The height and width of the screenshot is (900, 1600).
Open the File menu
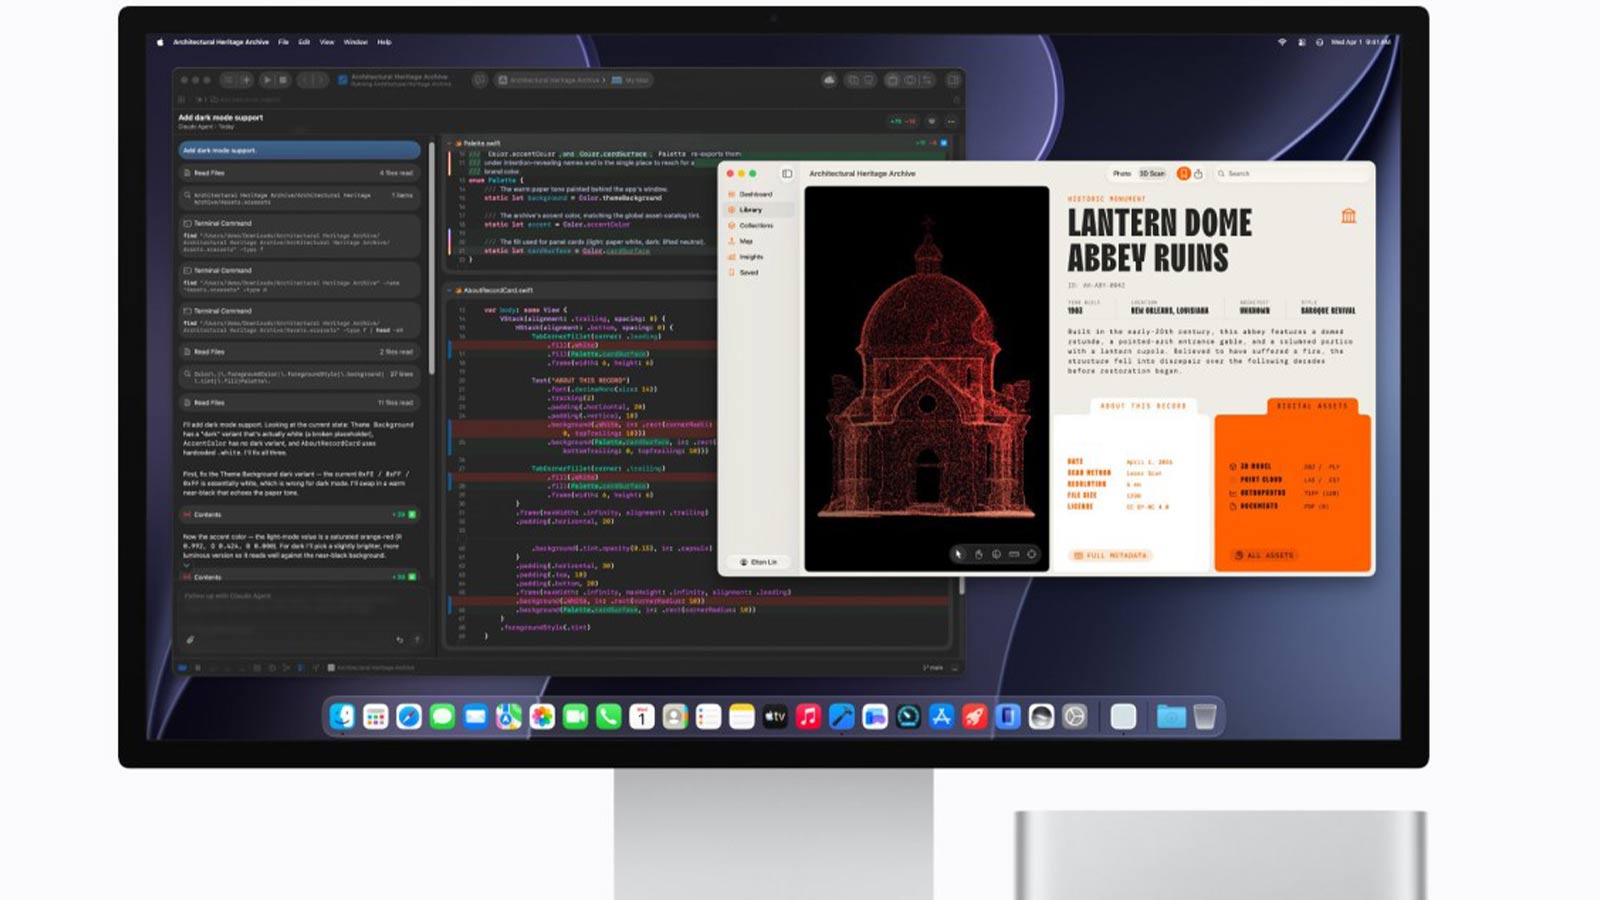(283, 42)
